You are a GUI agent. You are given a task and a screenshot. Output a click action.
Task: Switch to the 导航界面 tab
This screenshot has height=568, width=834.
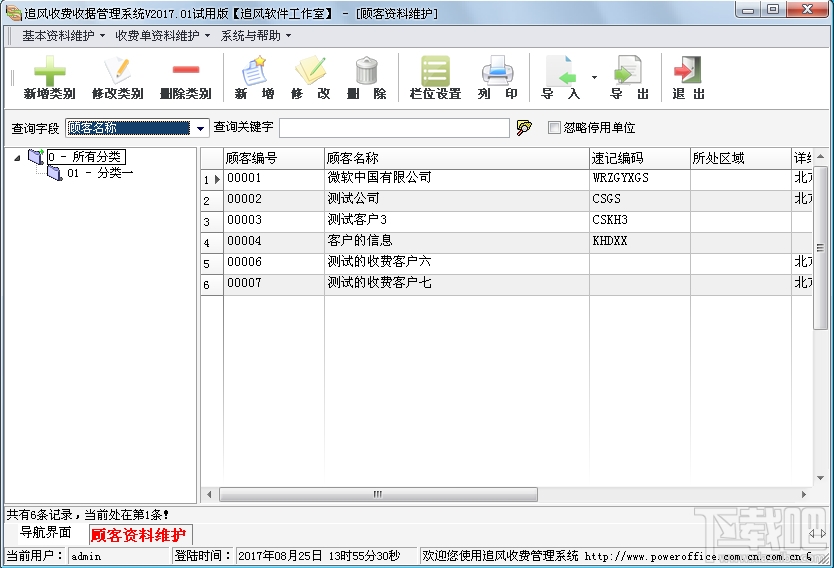click(46, 532)
